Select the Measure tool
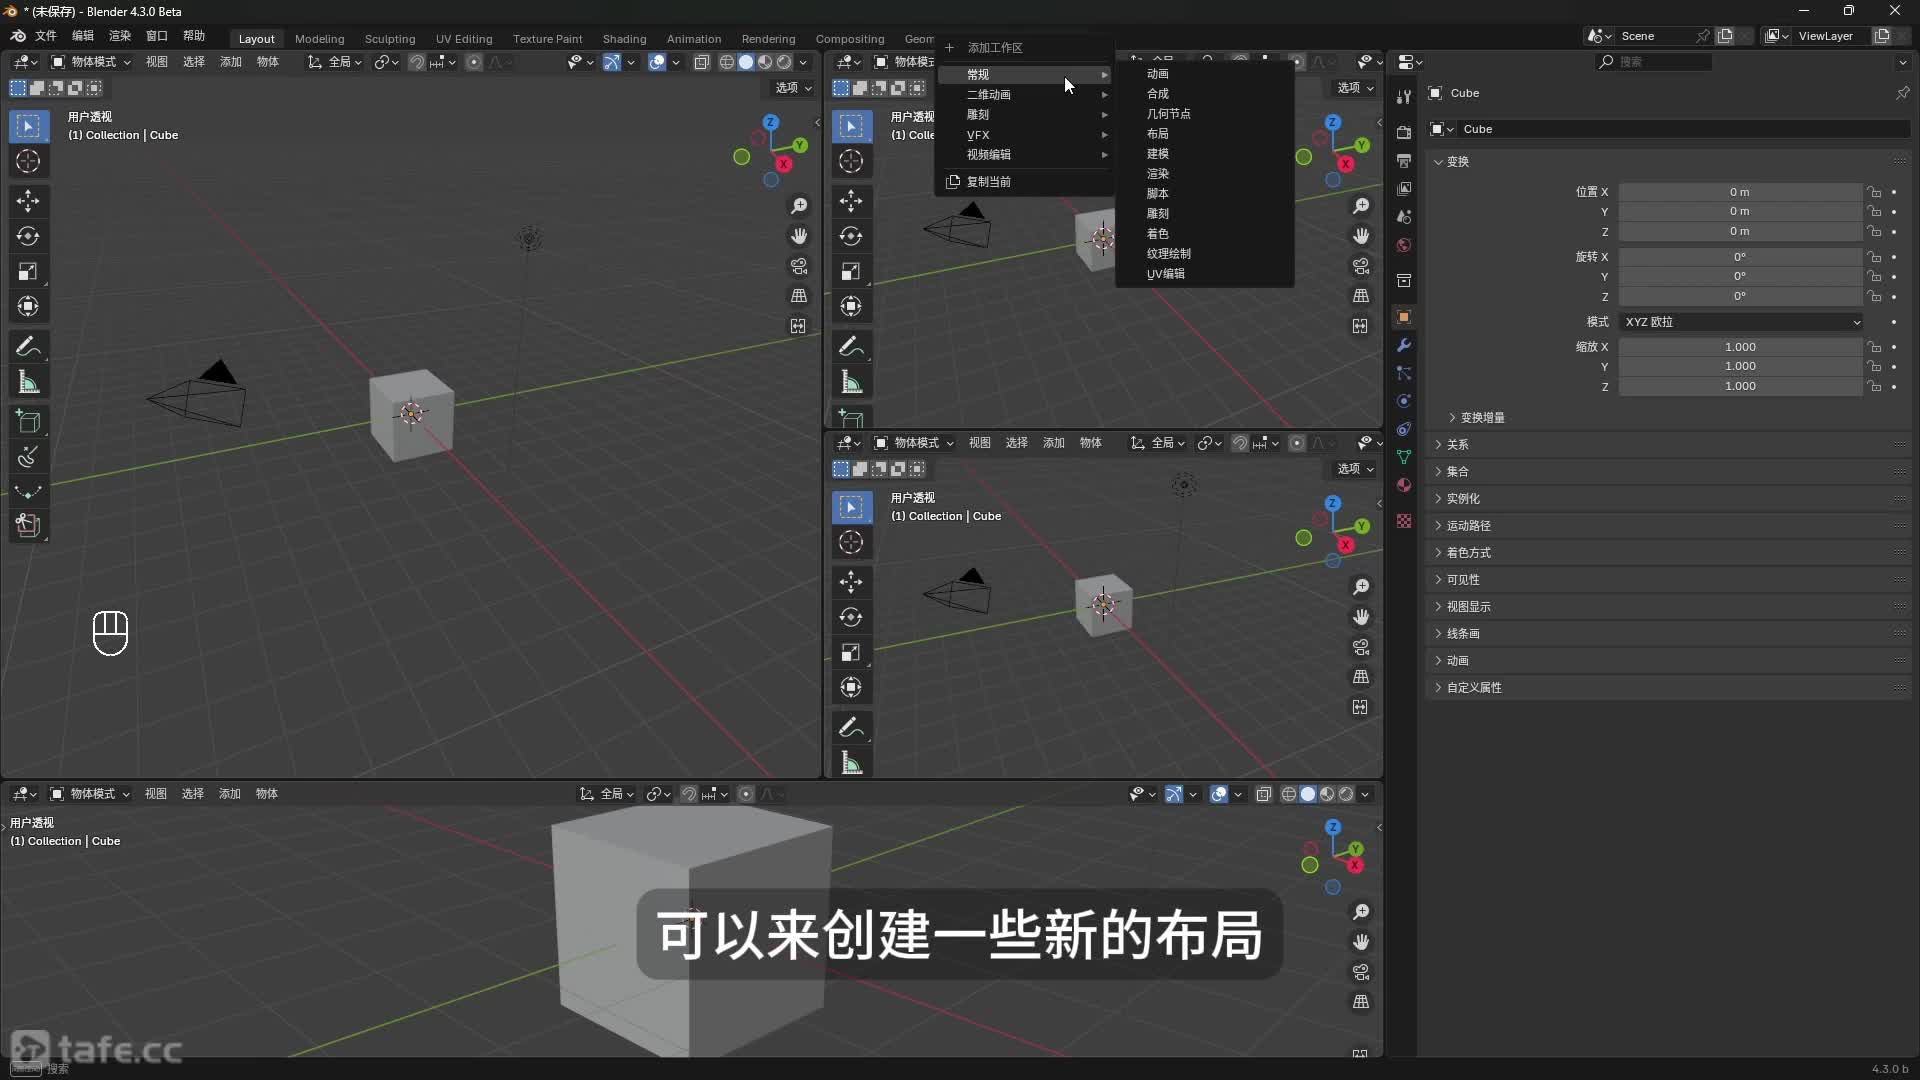The width and height of the screenshot is (1920, 1080). 29,382
